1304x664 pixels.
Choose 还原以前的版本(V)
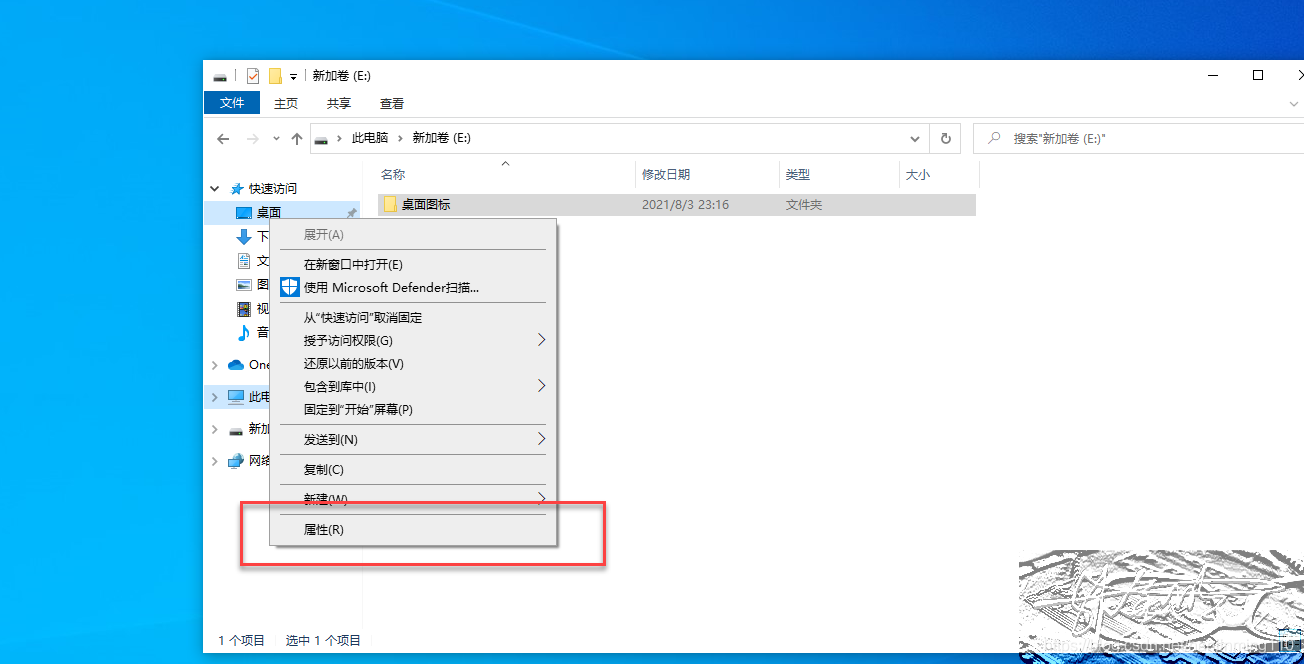[413, 364]
